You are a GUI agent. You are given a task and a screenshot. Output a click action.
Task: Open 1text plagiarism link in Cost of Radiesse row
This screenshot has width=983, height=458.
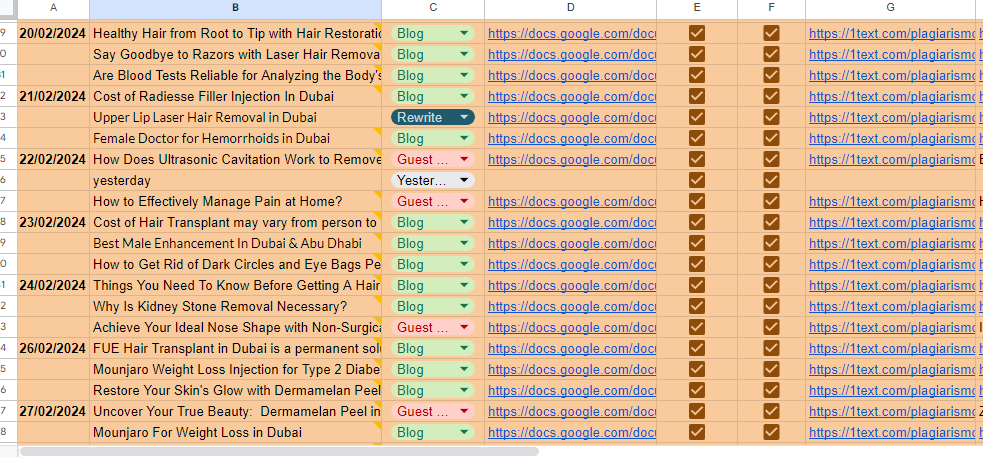tap(892, 96)
